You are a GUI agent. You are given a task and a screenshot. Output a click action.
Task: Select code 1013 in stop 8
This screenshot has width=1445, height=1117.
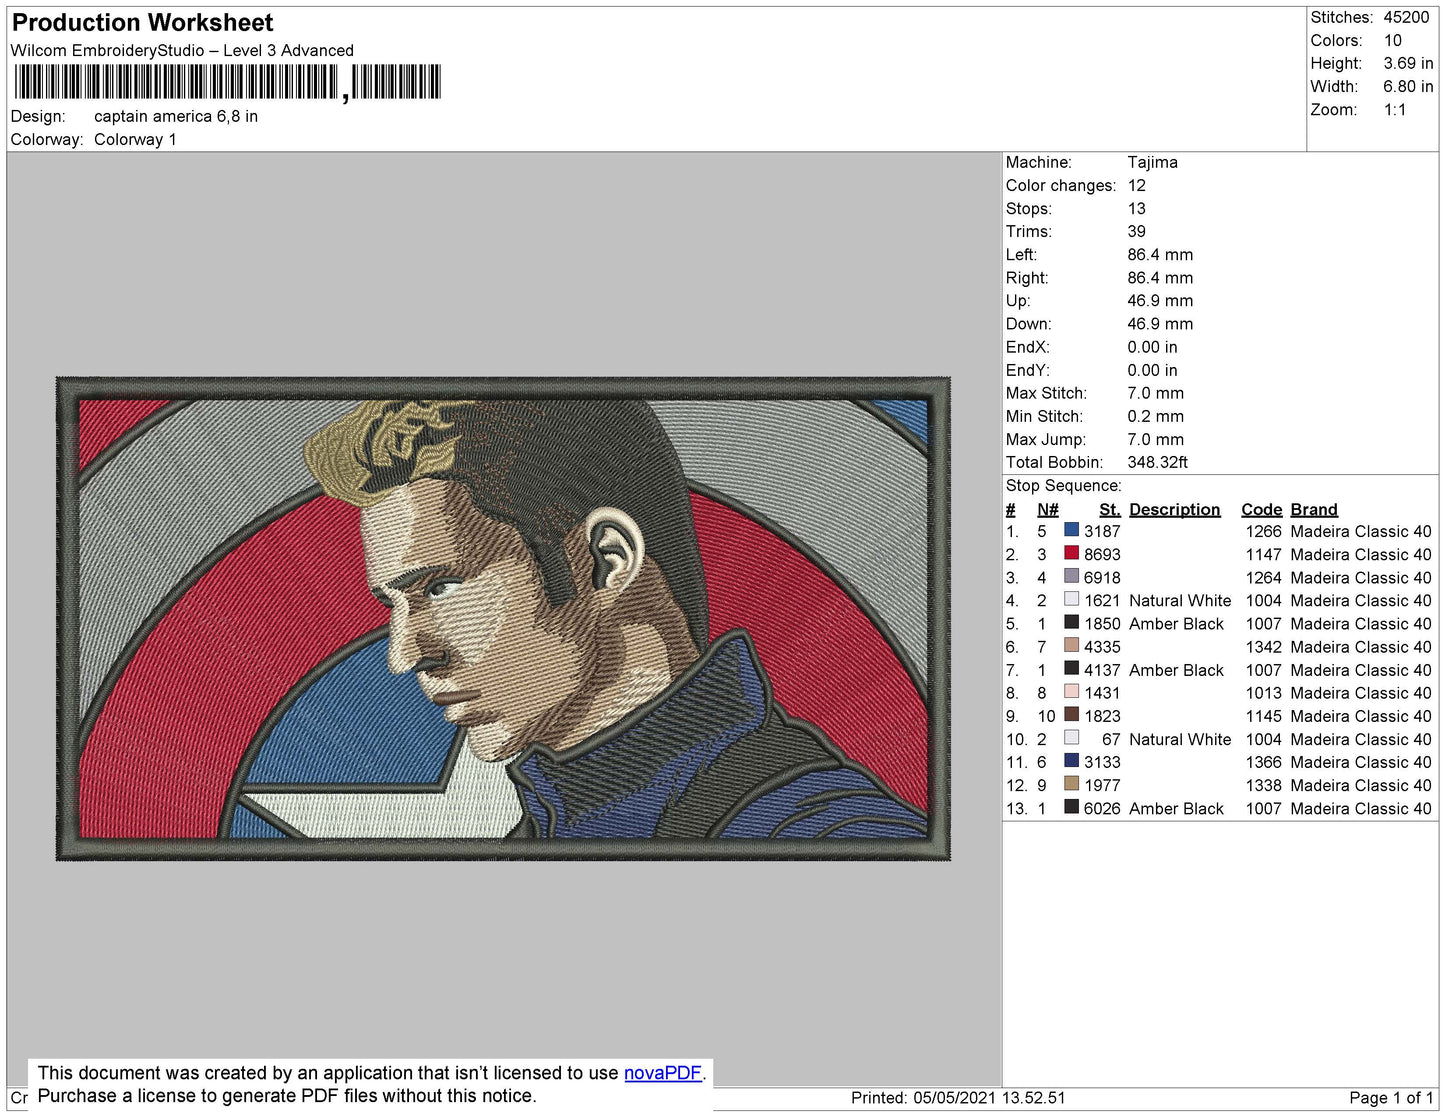pos(1263,693)
